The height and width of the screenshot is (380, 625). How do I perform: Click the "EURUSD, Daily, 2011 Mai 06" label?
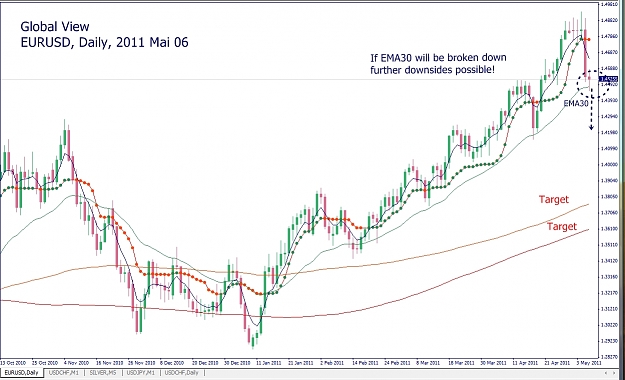tap(104, 42)
